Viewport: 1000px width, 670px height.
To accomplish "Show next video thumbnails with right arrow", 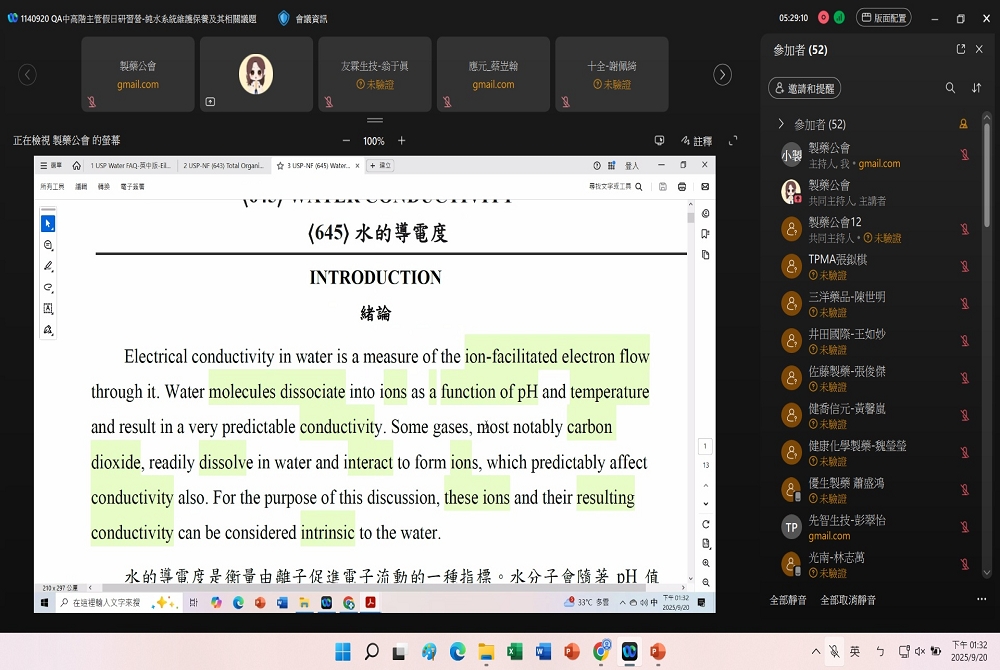I will (722, 75).
